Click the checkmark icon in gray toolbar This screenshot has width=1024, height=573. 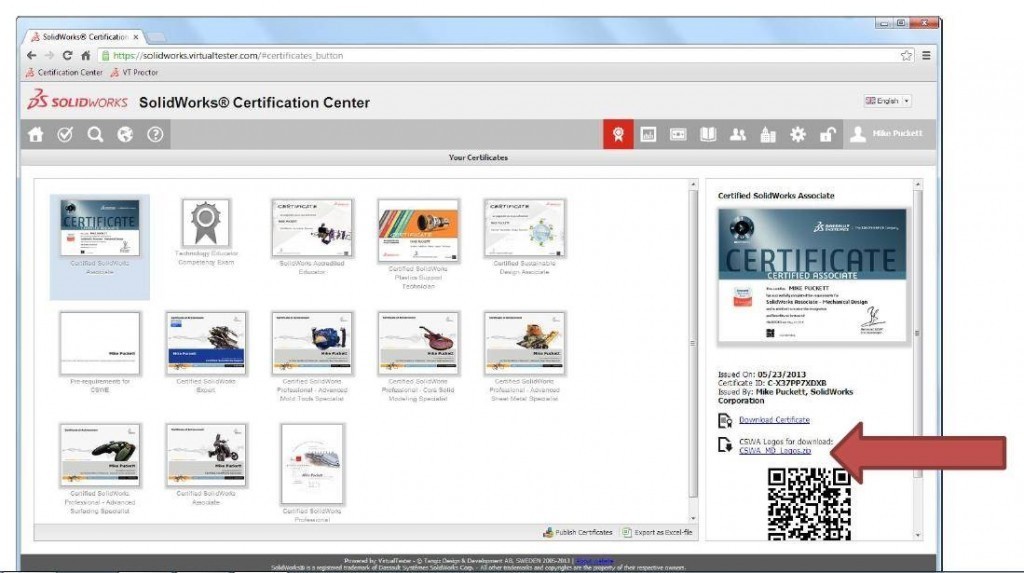[66, 135]
